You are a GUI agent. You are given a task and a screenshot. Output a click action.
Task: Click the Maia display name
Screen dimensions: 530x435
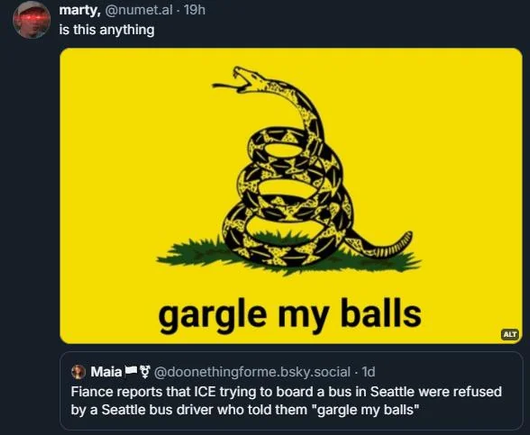click(106, 372)
